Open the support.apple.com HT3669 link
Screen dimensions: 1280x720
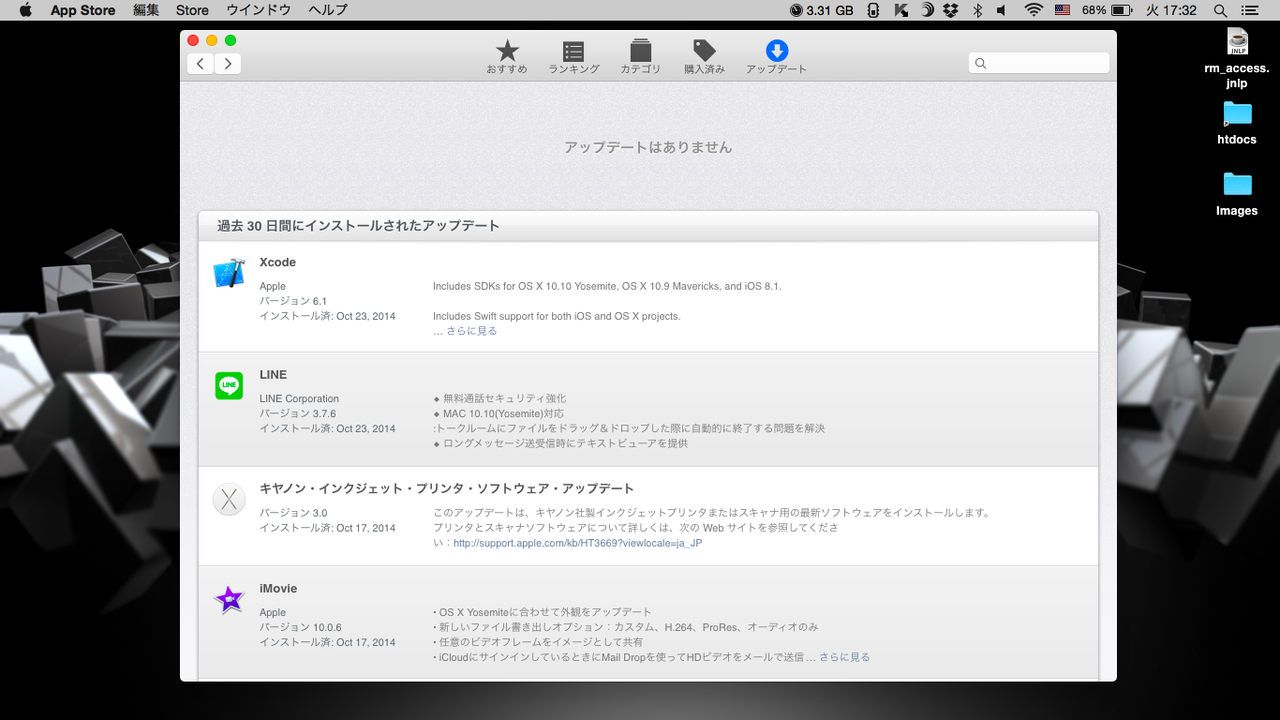point(578,543)
